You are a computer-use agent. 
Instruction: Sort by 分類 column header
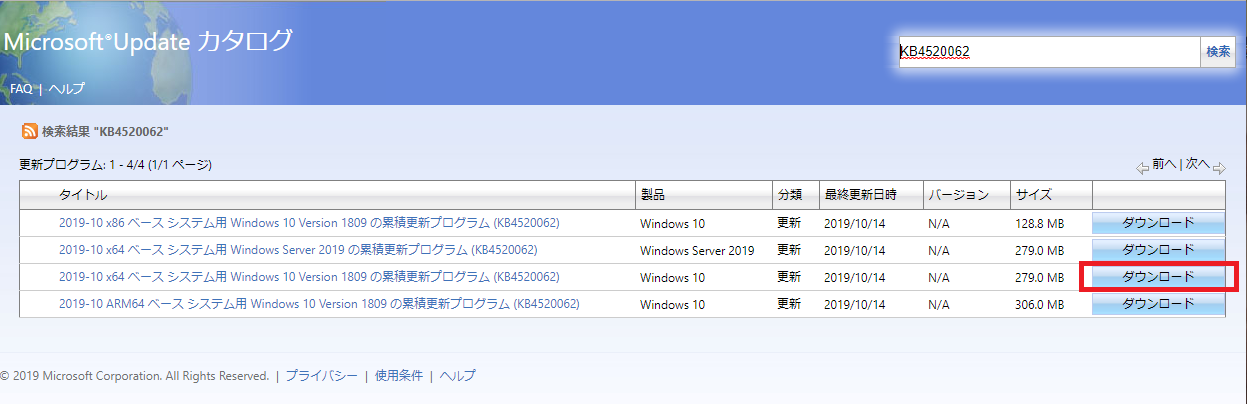click(x=789, y=195)
